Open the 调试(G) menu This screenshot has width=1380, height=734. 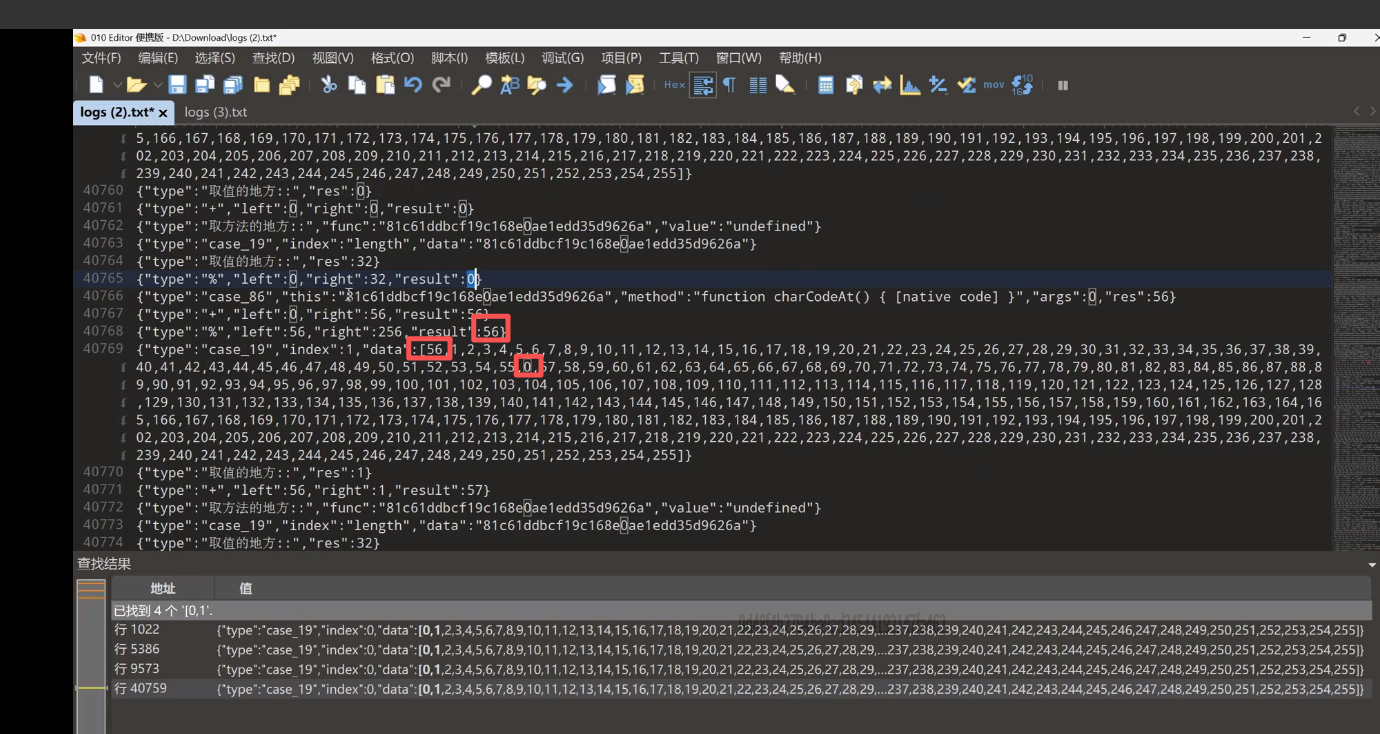[563, 58]
